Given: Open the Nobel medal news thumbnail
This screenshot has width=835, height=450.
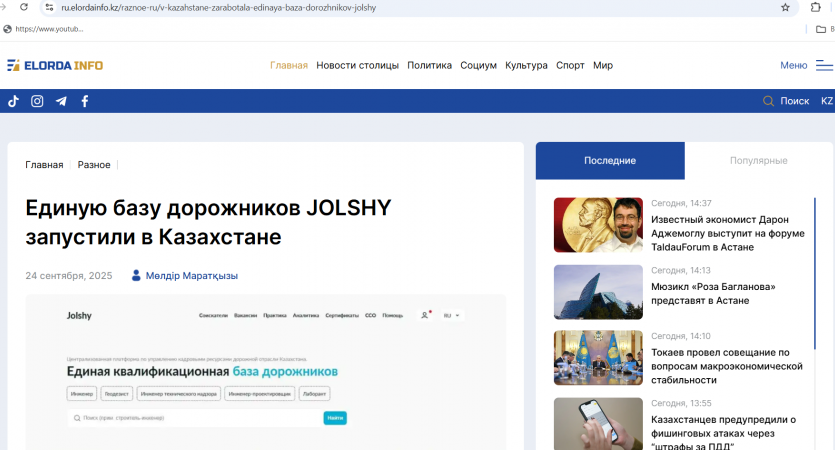Looking at the screenshot, I should click(x=598, y=225).
